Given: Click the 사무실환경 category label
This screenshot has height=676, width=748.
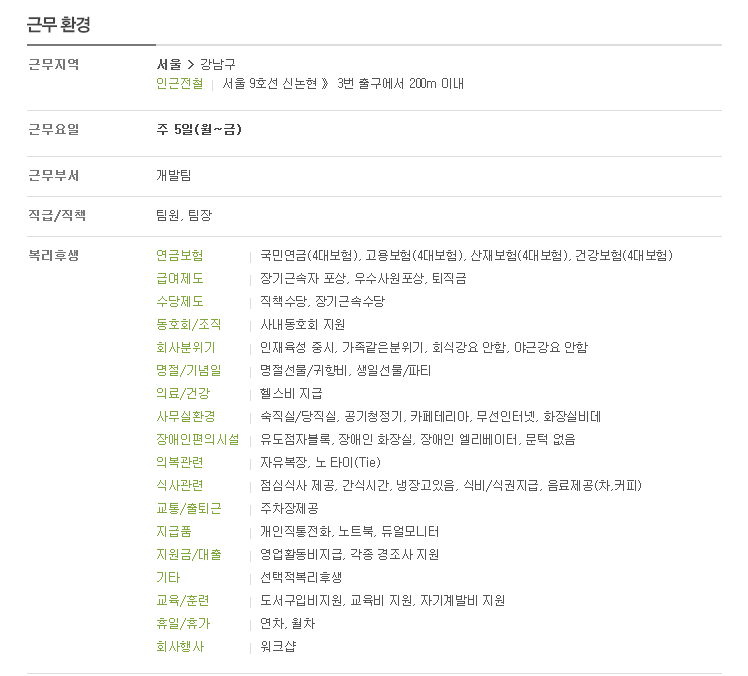Looking at the screenshot, I should coord(186,416).
